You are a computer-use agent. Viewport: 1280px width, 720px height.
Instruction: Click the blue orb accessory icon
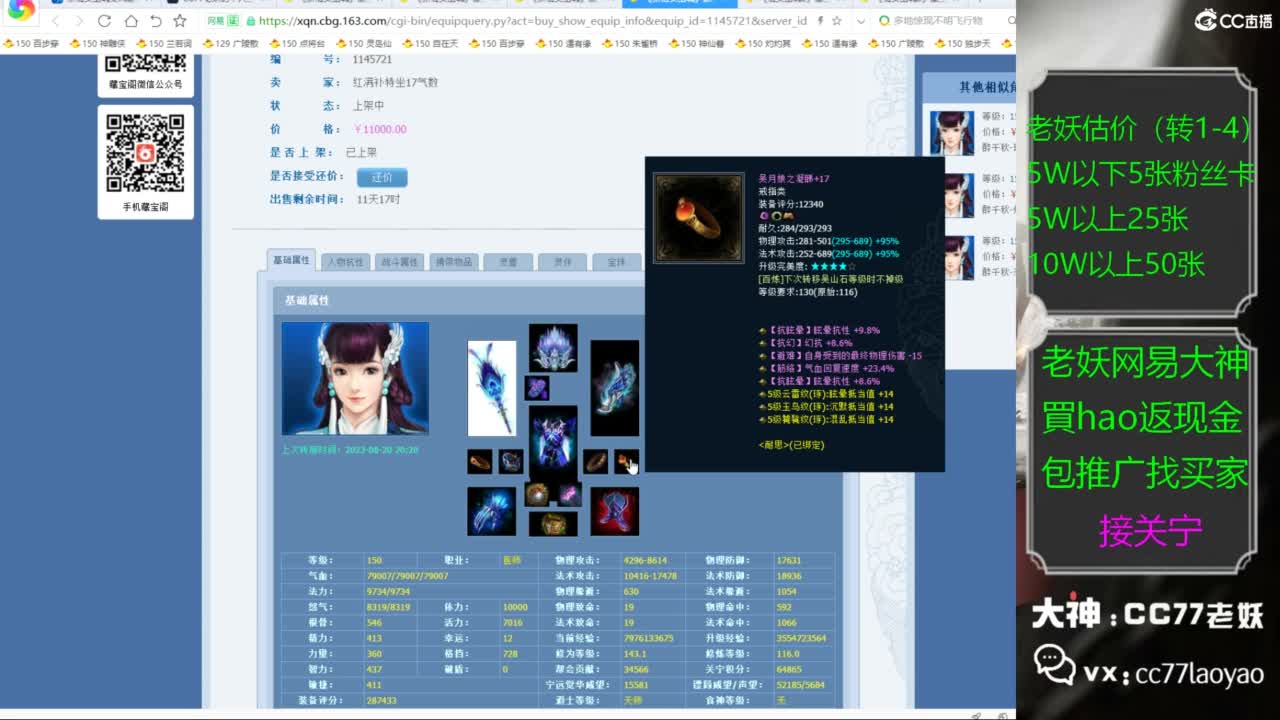coord(512,462)
